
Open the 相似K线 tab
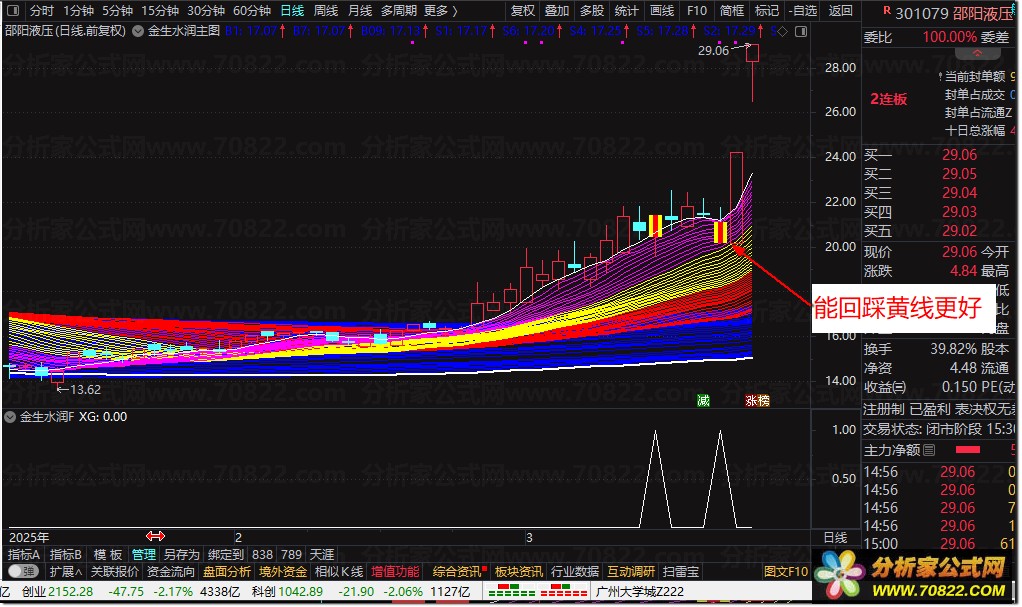click(x=339, y=571)
